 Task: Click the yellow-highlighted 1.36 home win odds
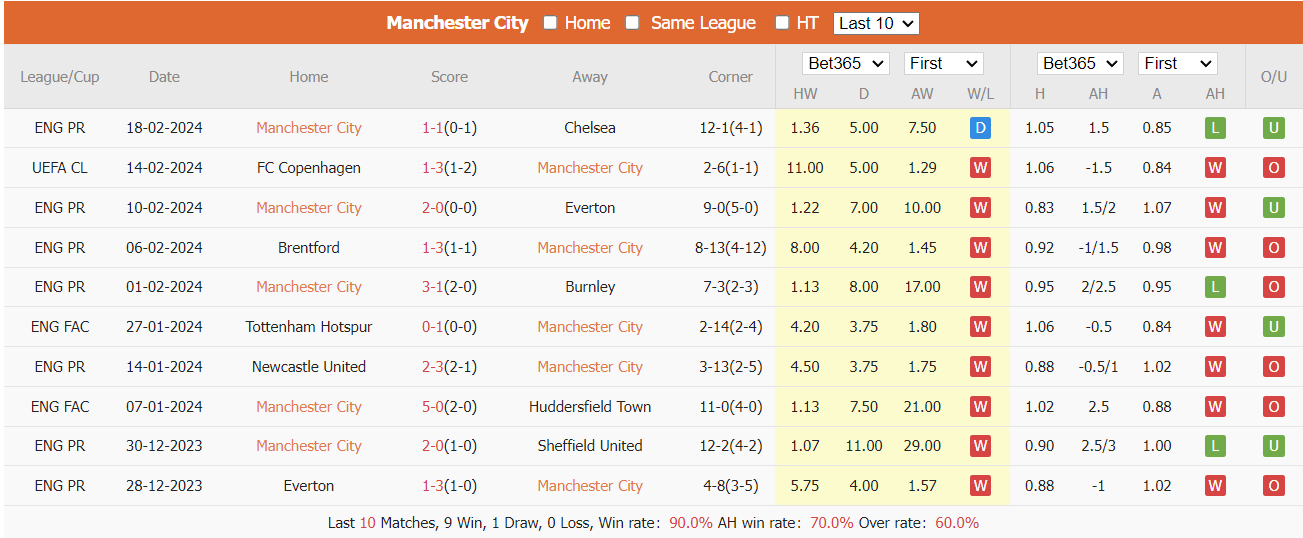804,128
